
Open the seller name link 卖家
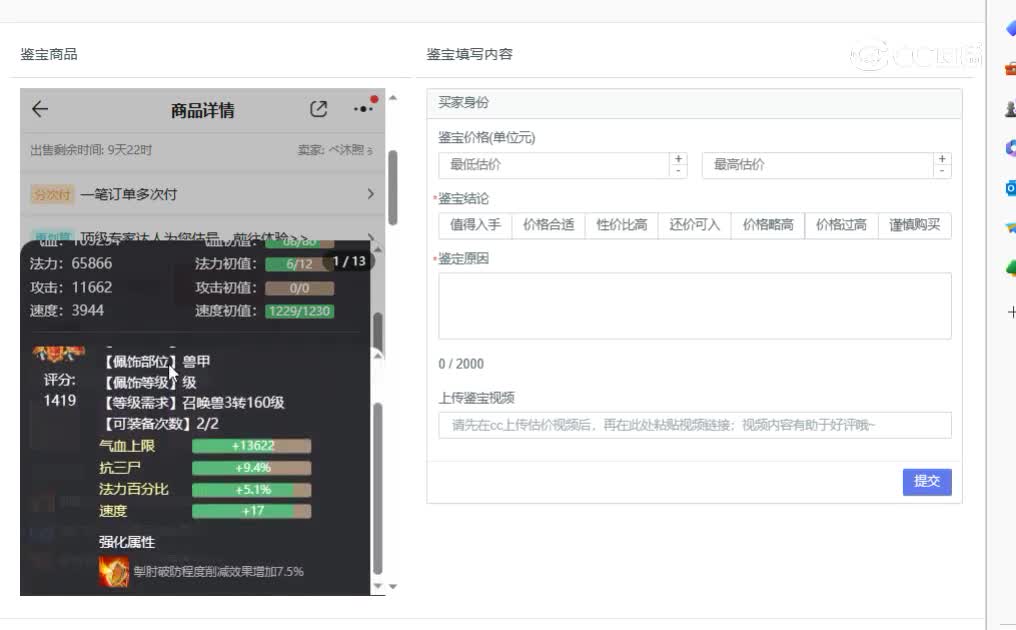335,150
